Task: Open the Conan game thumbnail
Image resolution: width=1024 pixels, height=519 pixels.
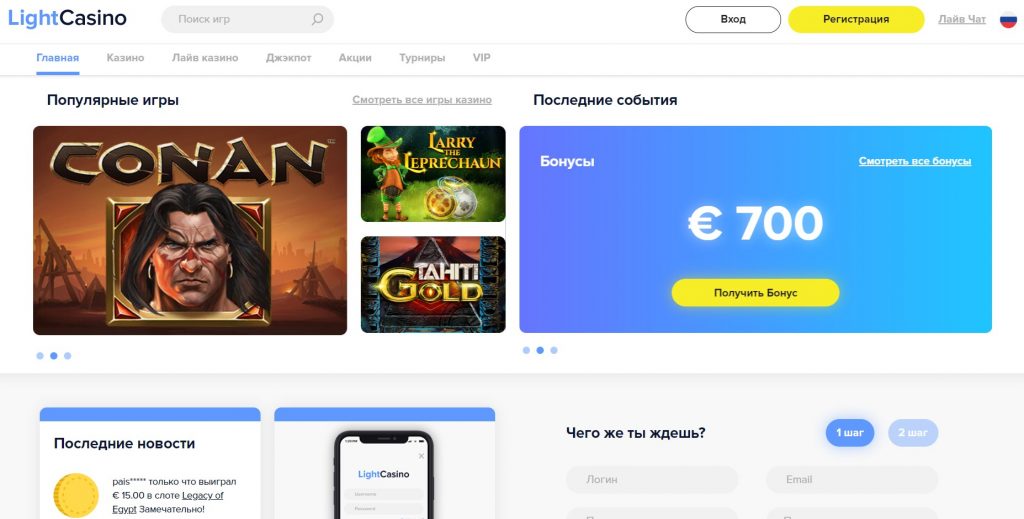Action: [190, 230]
